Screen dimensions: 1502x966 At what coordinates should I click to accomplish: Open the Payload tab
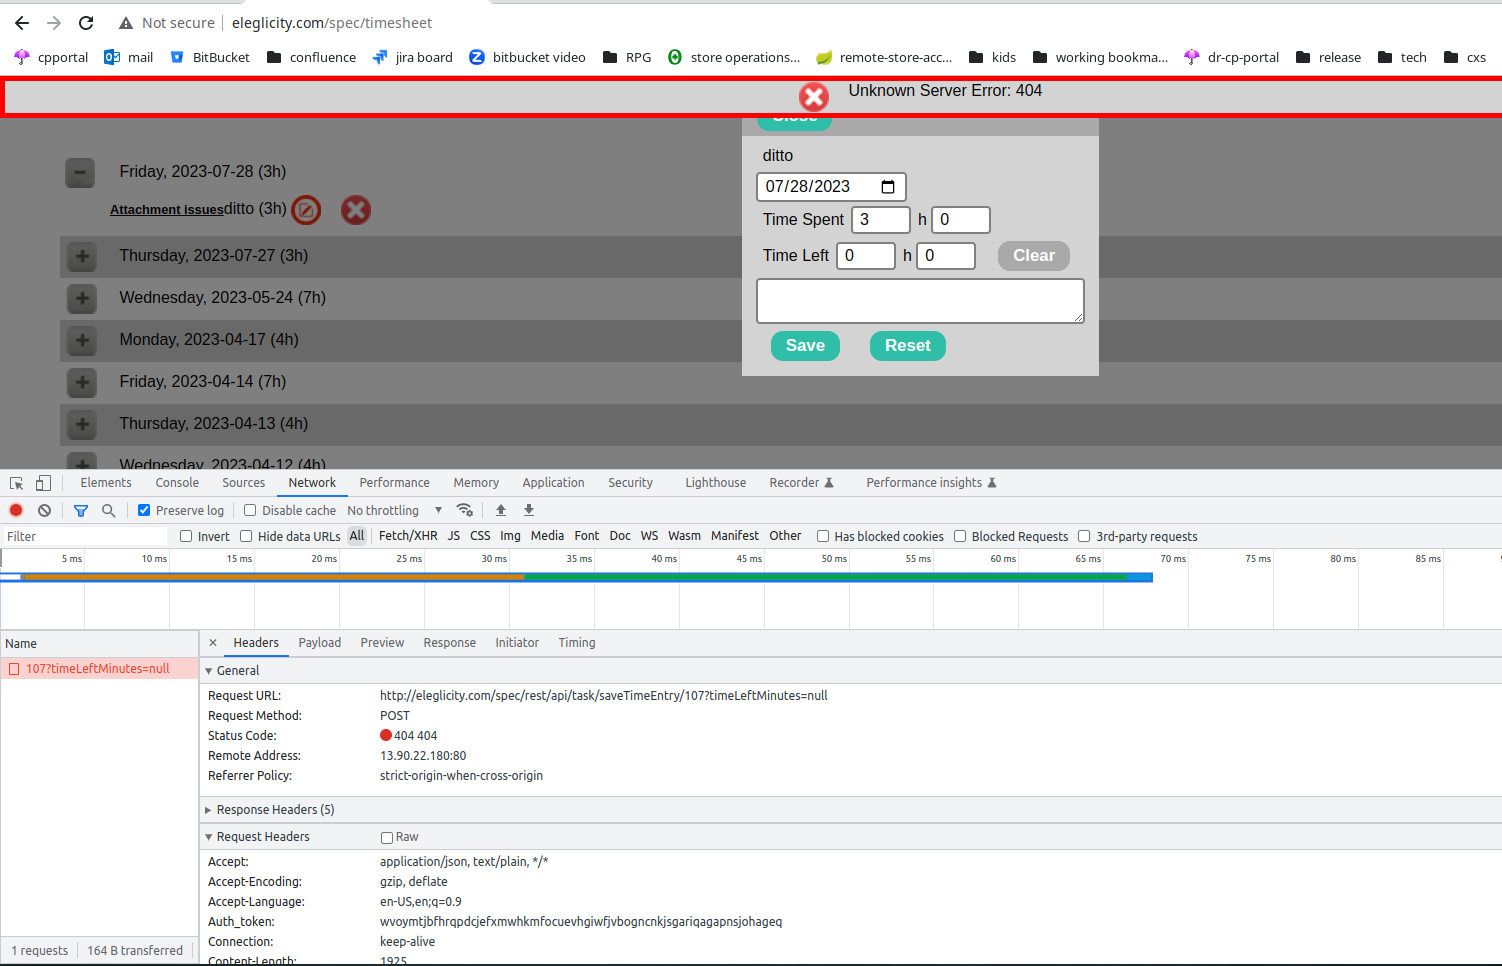[319, 643]
